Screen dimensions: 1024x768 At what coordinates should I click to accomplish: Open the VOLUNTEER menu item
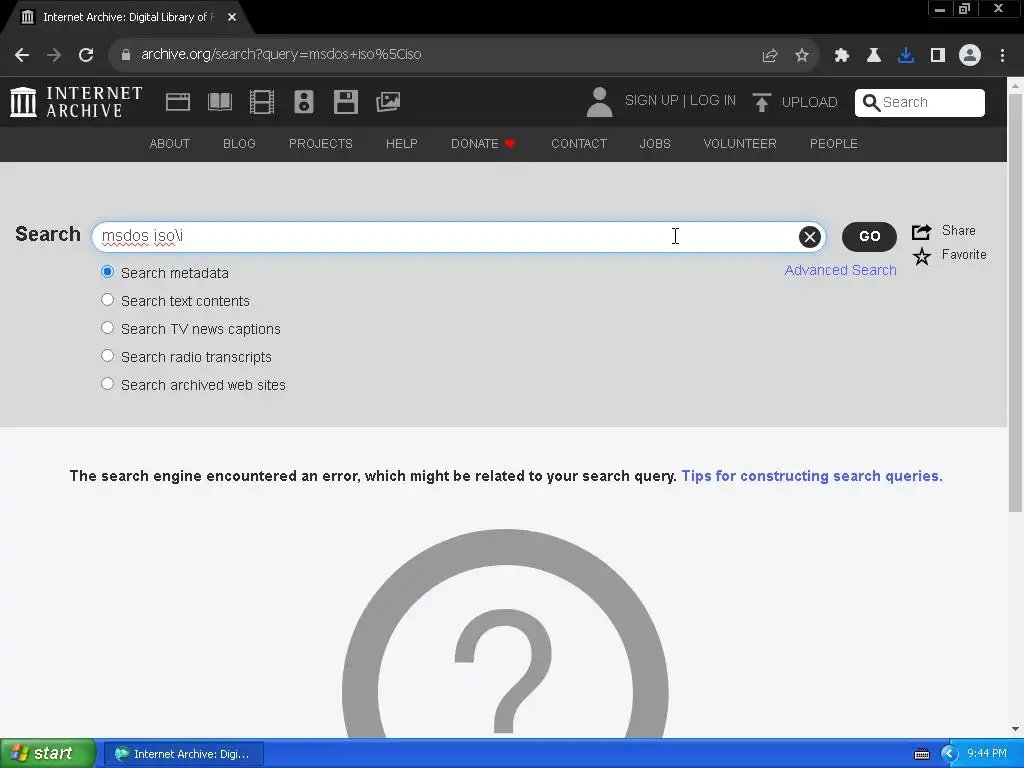(740, 144)
